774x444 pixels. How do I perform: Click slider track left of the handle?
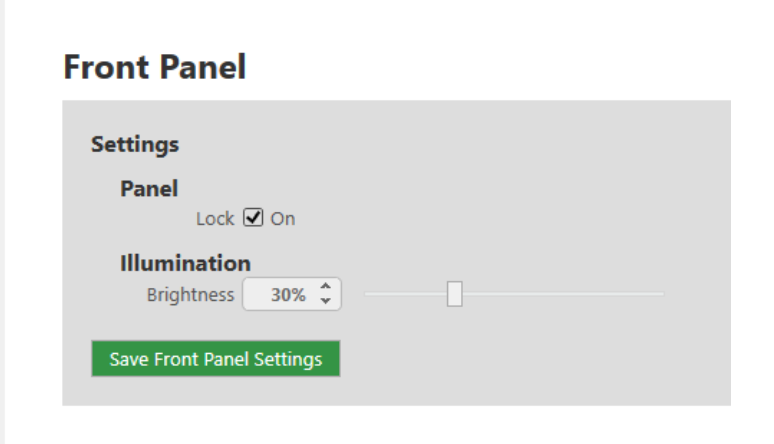[x=405, y=294]
